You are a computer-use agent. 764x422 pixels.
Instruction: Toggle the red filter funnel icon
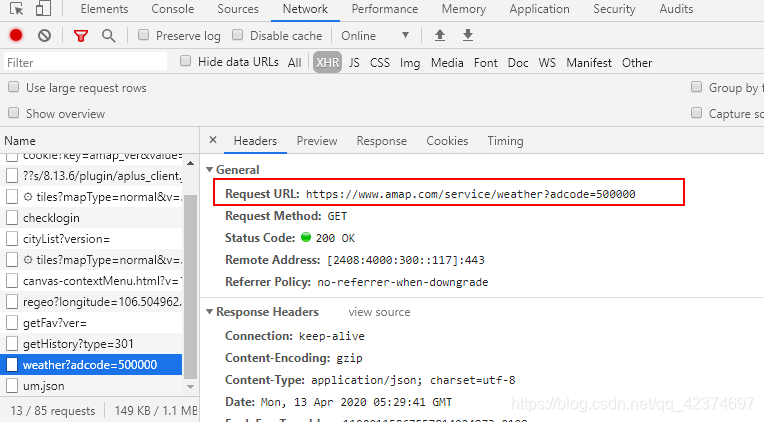pyautogui.click(x=81, y=36)
